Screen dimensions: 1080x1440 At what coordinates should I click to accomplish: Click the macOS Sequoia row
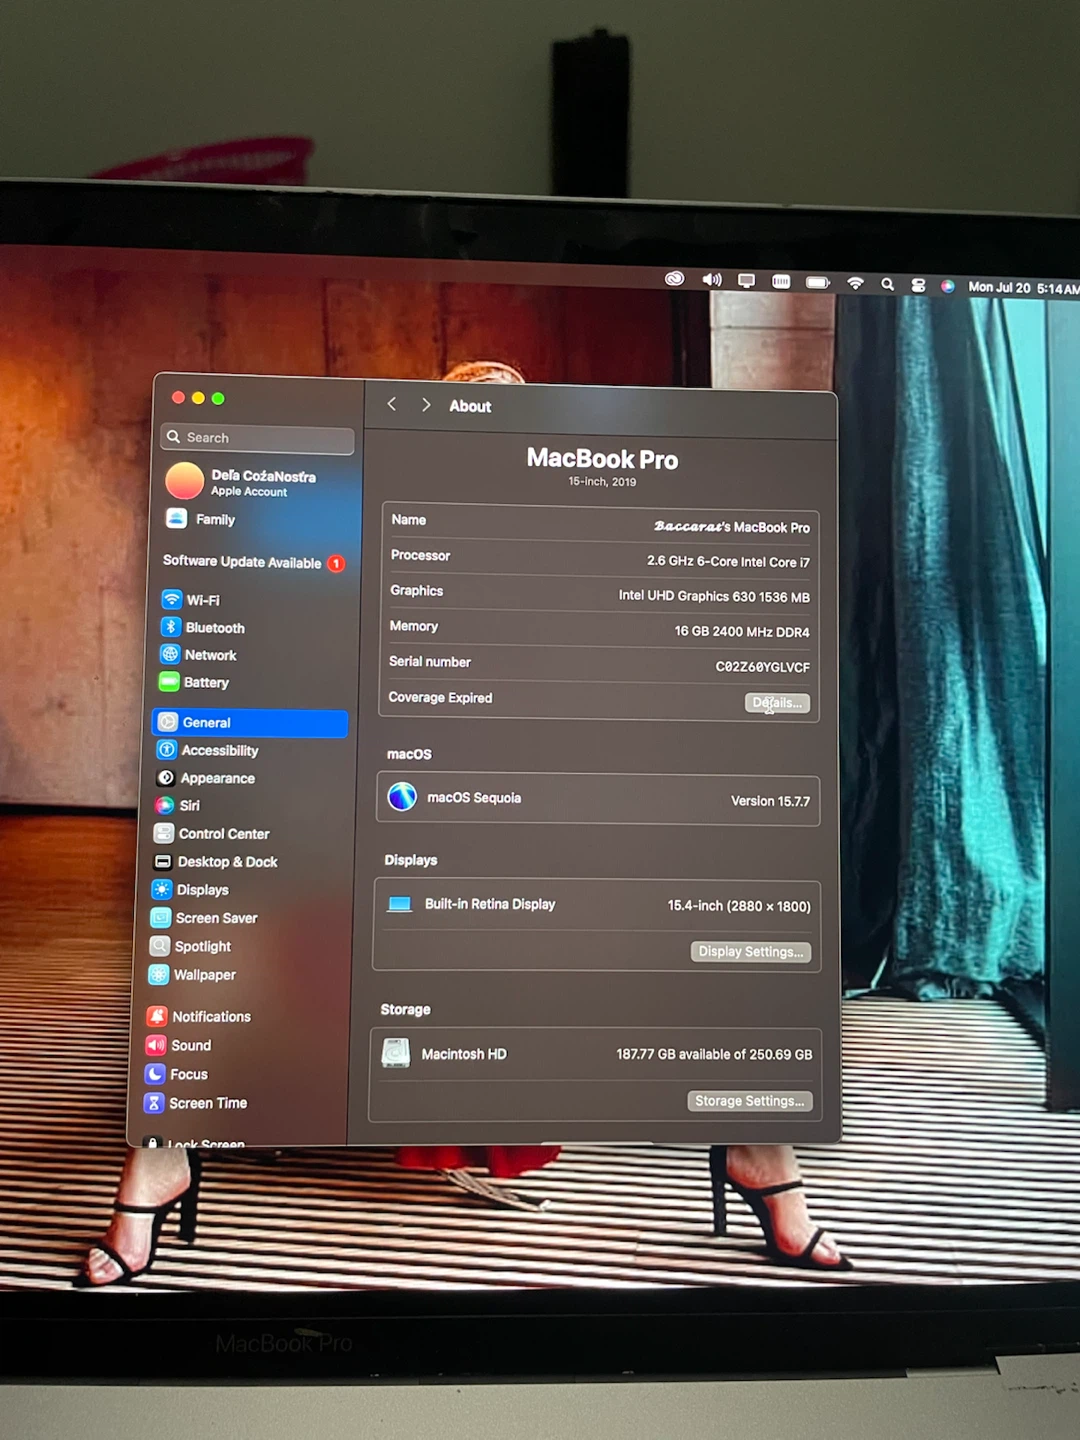598,799
